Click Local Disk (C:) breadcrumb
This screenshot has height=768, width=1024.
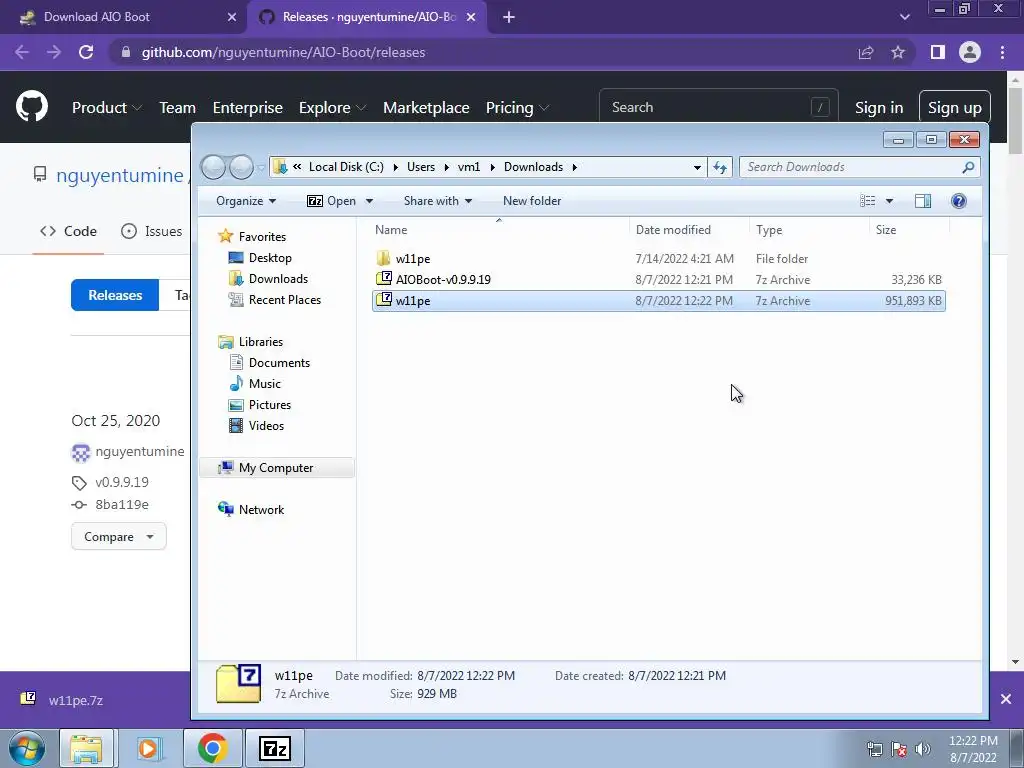(x=346, y=167)
